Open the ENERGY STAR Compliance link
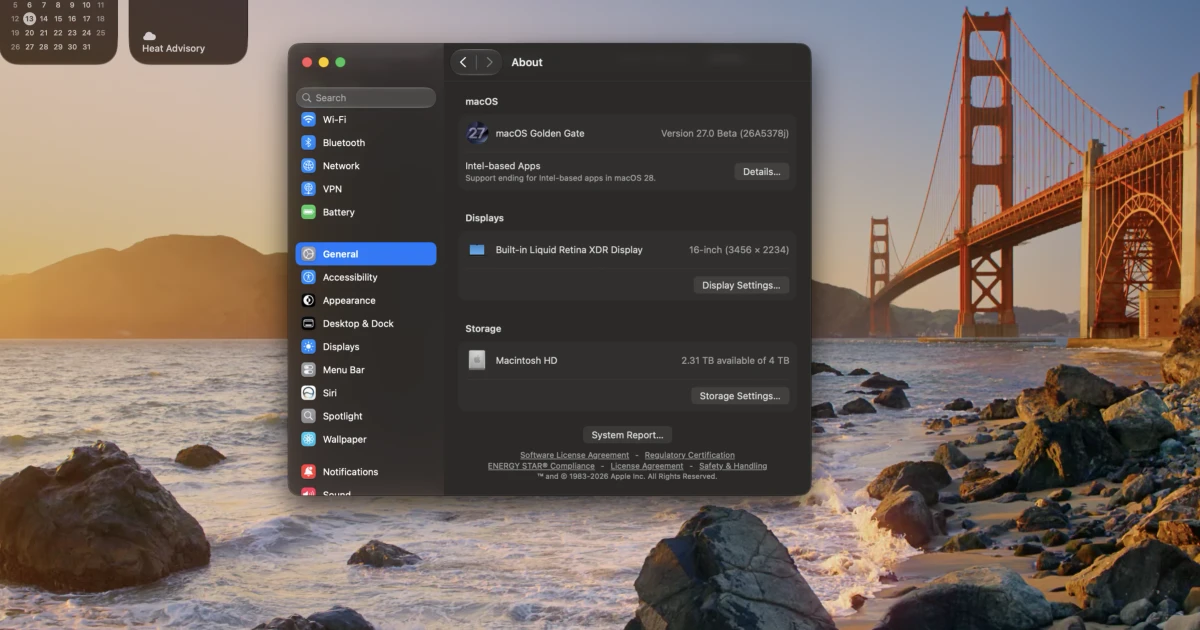Viewport: 1200px width, 630px height. (541, 466)
